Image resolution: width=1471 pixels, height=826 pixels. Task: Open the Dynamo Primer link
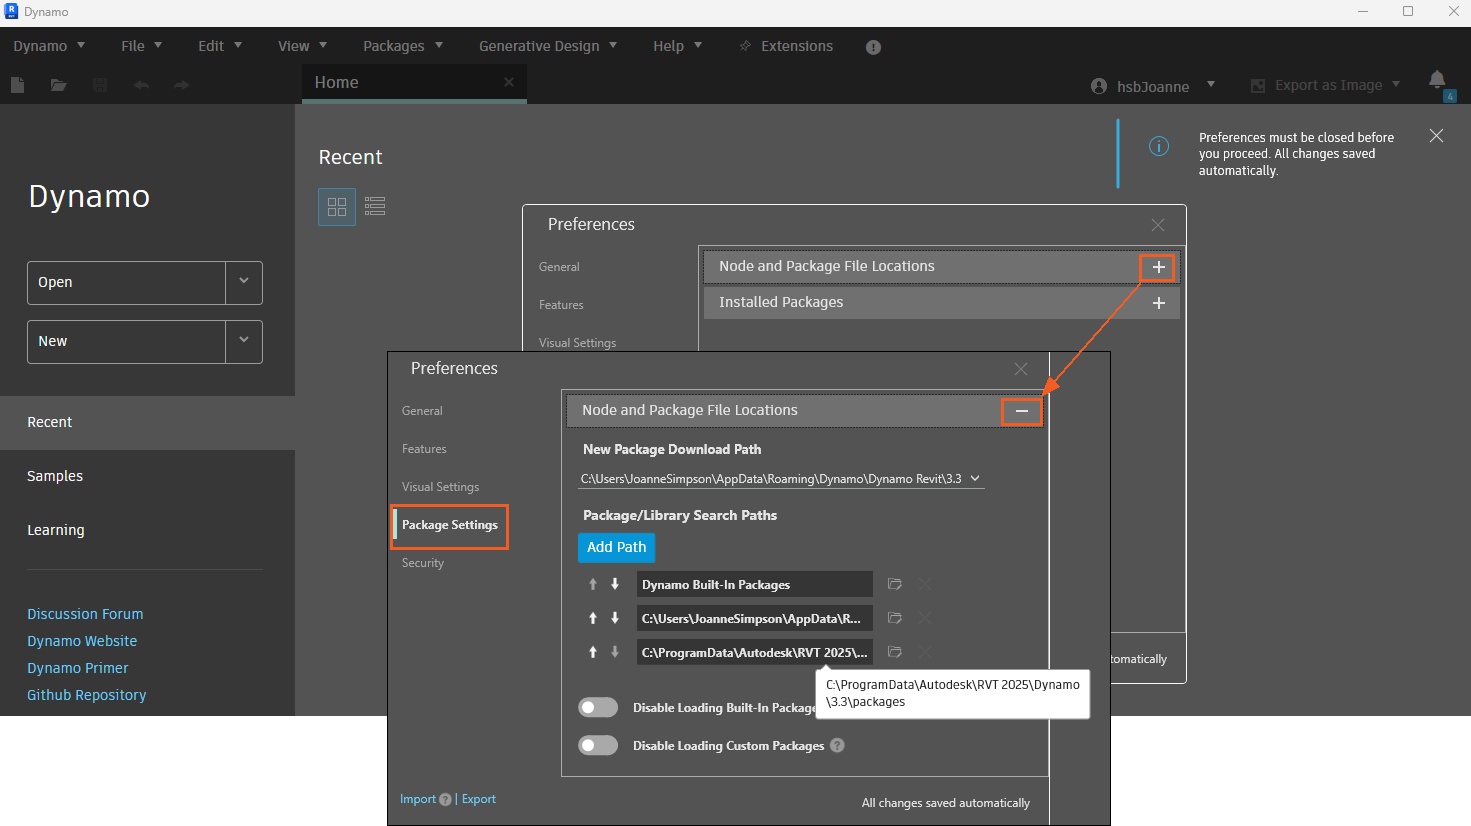click(x=78, y=668)
